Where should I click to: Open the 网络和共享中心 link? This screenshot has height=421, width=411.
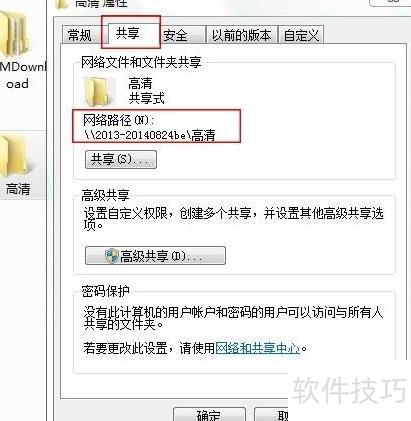click(258, 348)
